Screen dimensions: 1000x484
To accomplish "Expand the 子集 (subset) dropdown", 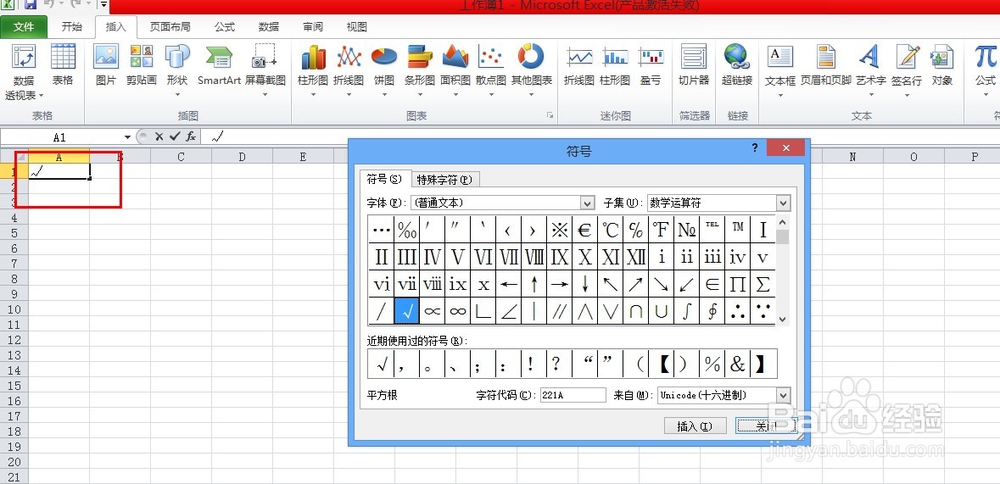I will point(783,203).
